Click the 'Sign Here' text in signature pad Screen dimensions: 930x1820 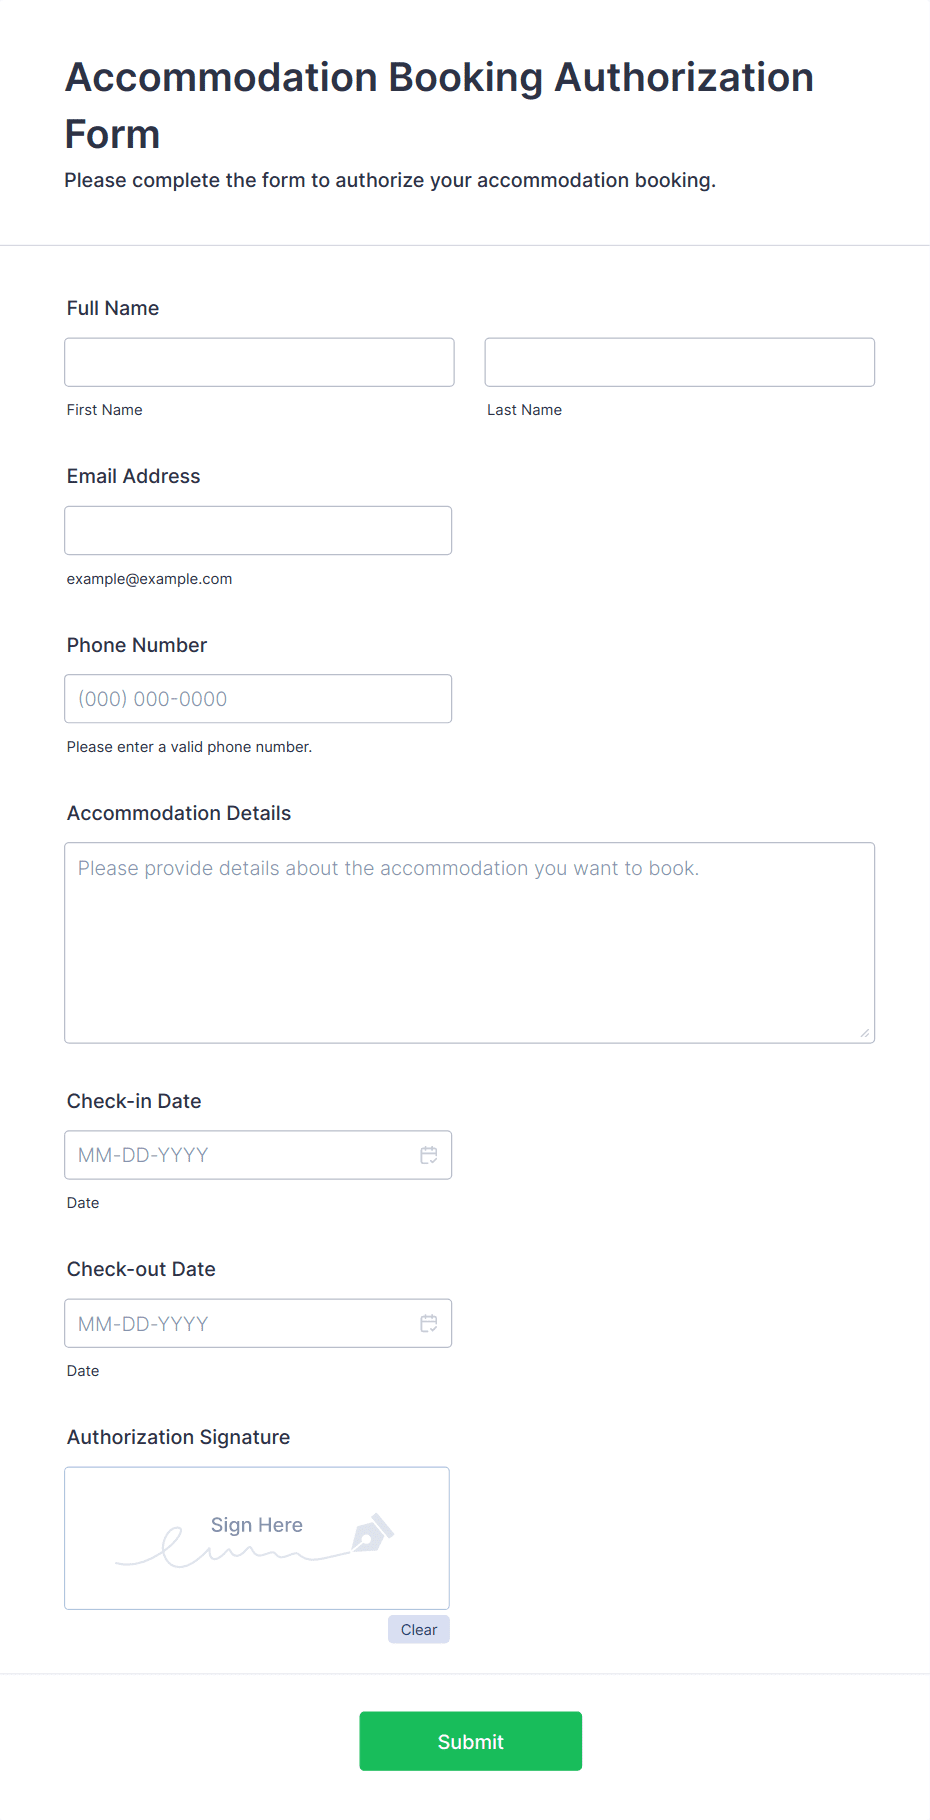click(x=257, y=1525)
